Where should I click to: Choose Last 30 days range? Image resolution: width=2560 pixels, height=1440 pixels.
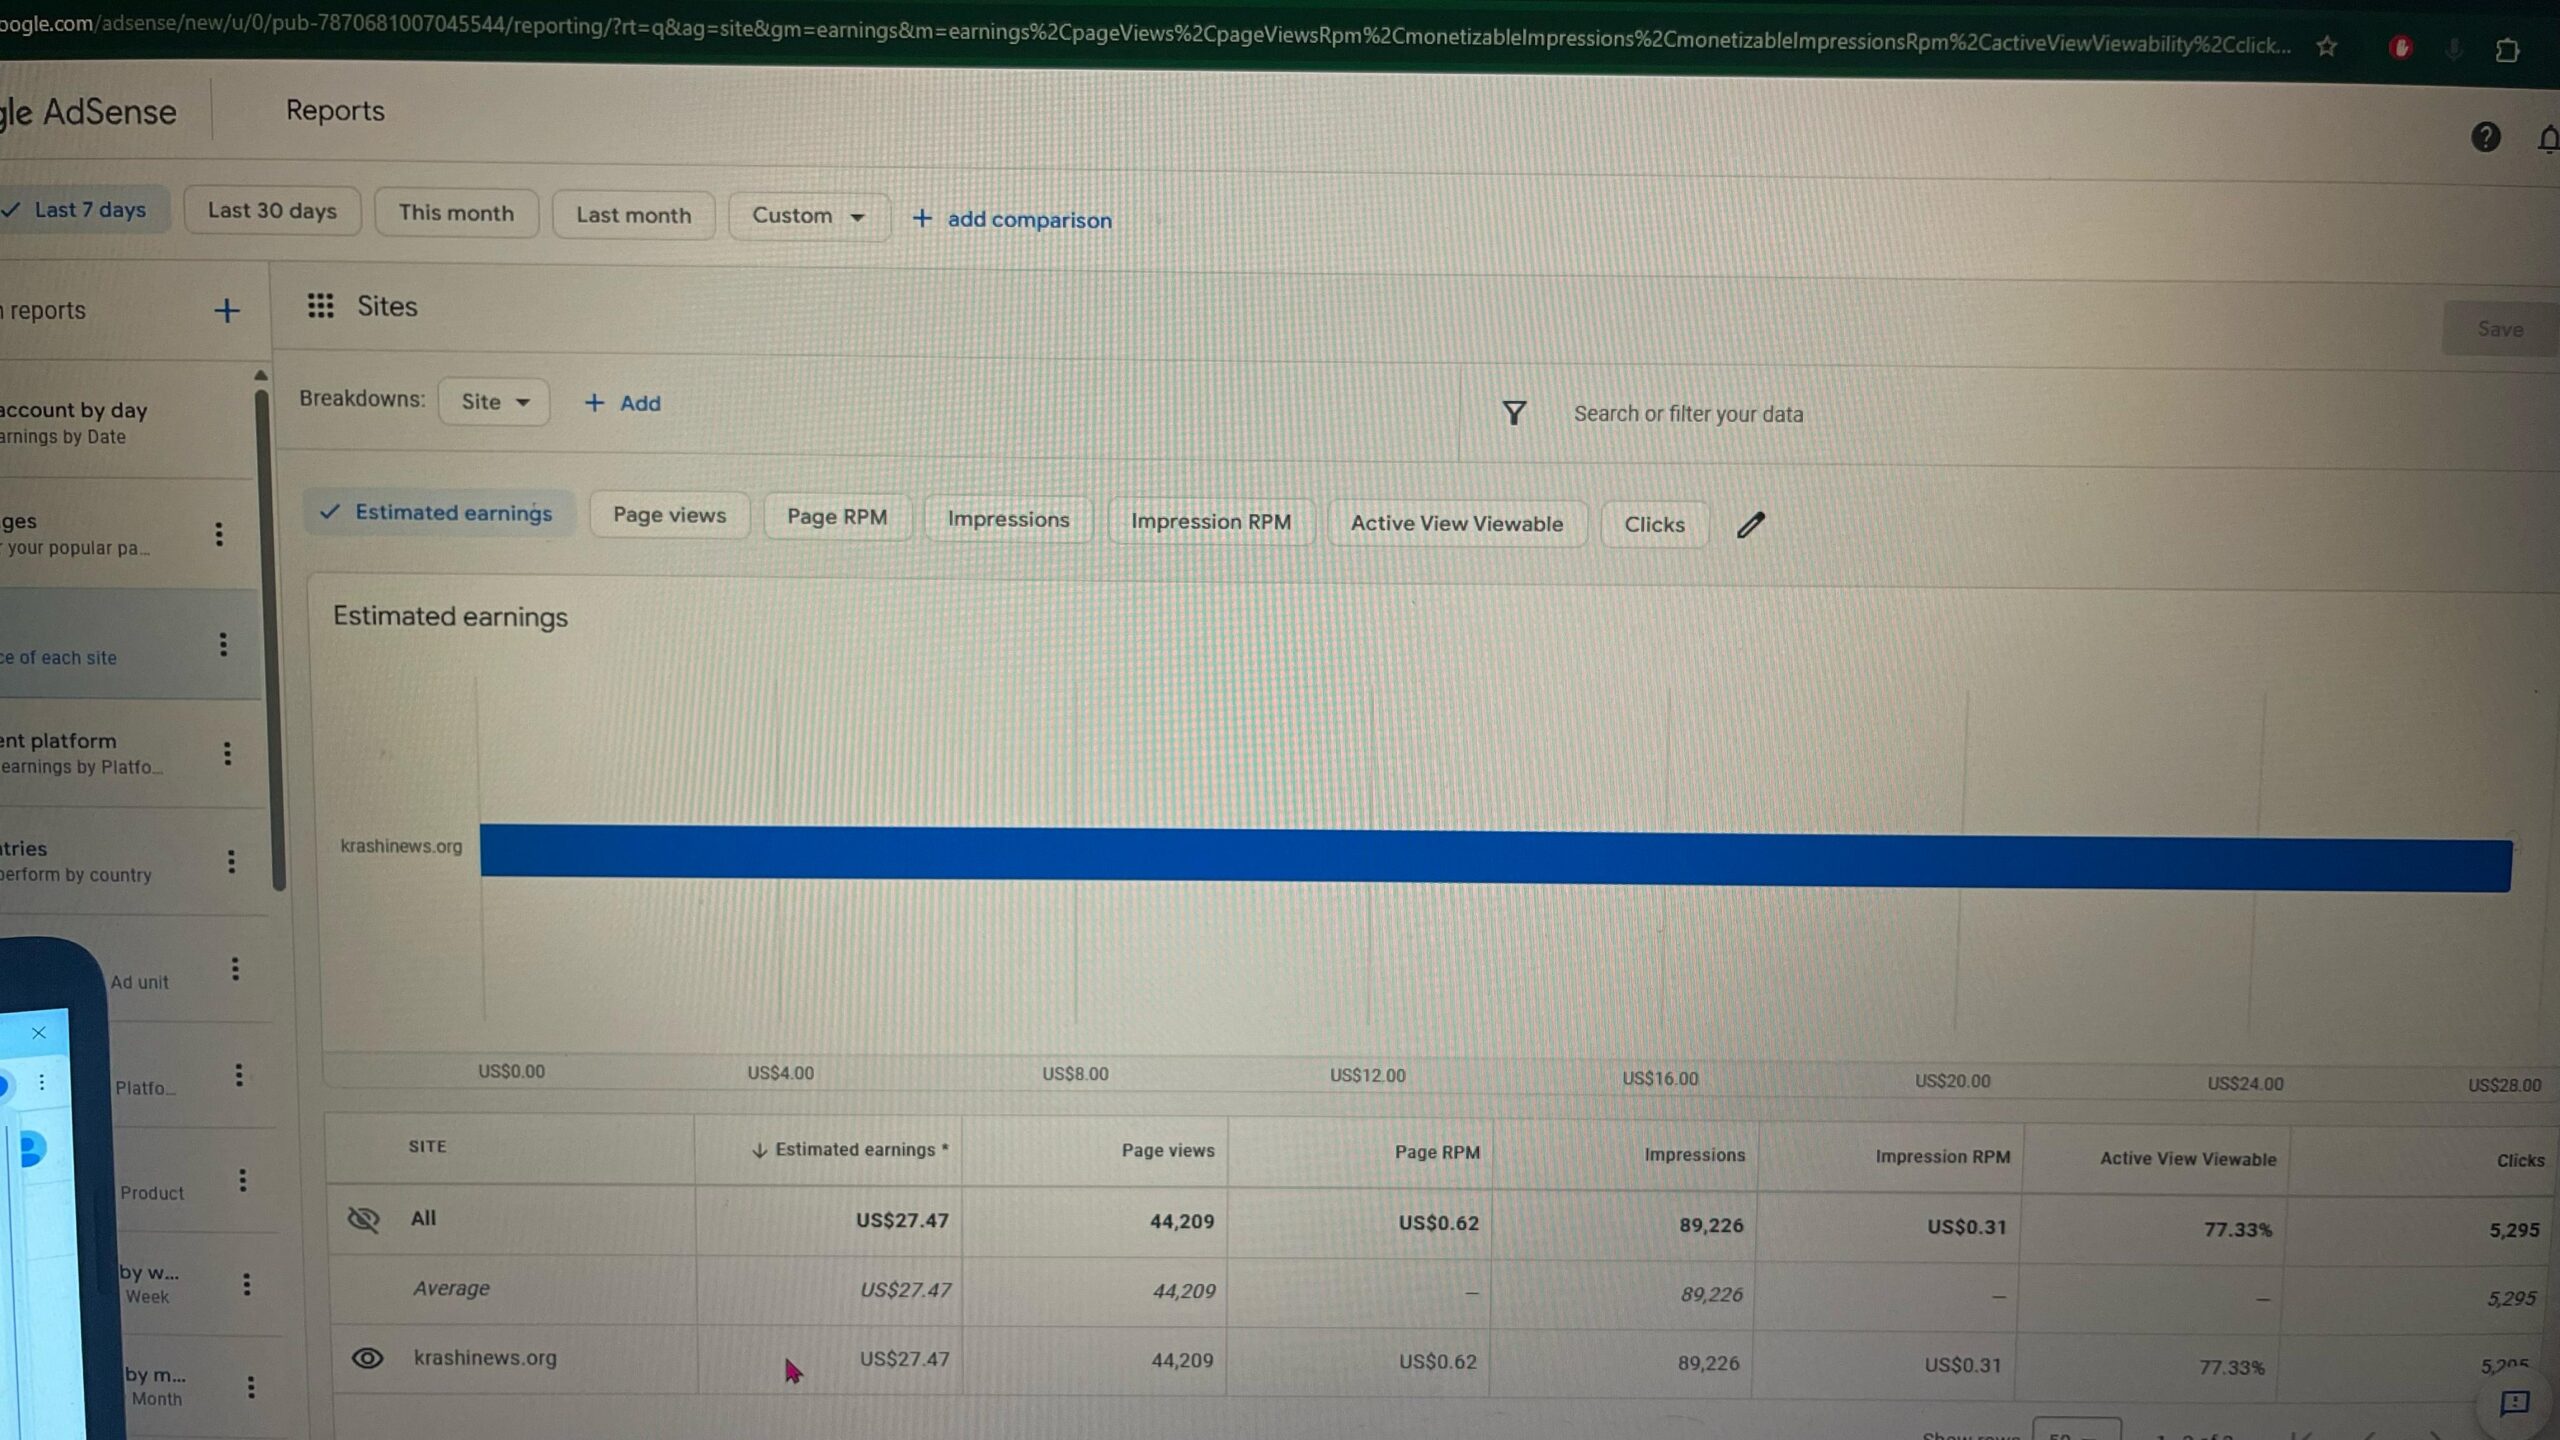[272, 211]
